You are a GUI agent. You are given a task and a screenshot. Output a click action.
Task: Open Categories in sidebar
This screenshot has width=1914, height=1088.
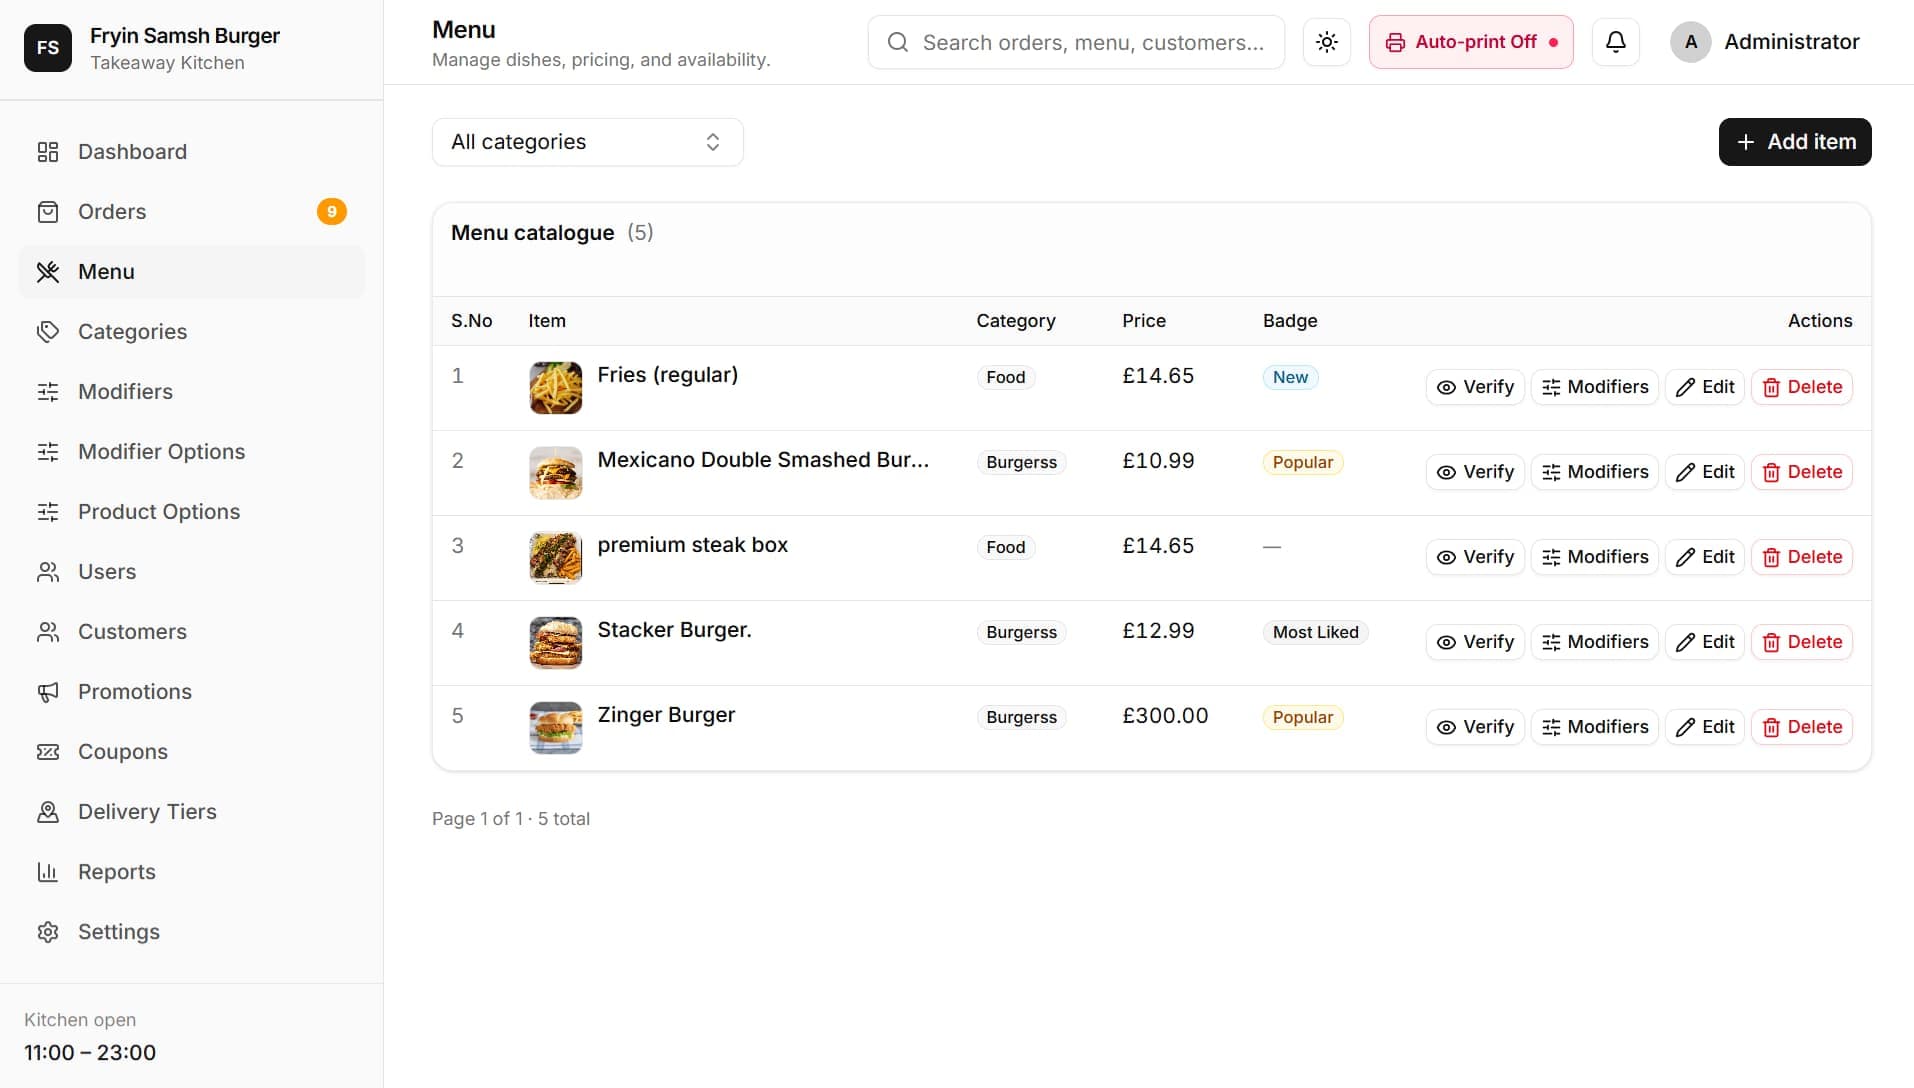pos(192,332)
